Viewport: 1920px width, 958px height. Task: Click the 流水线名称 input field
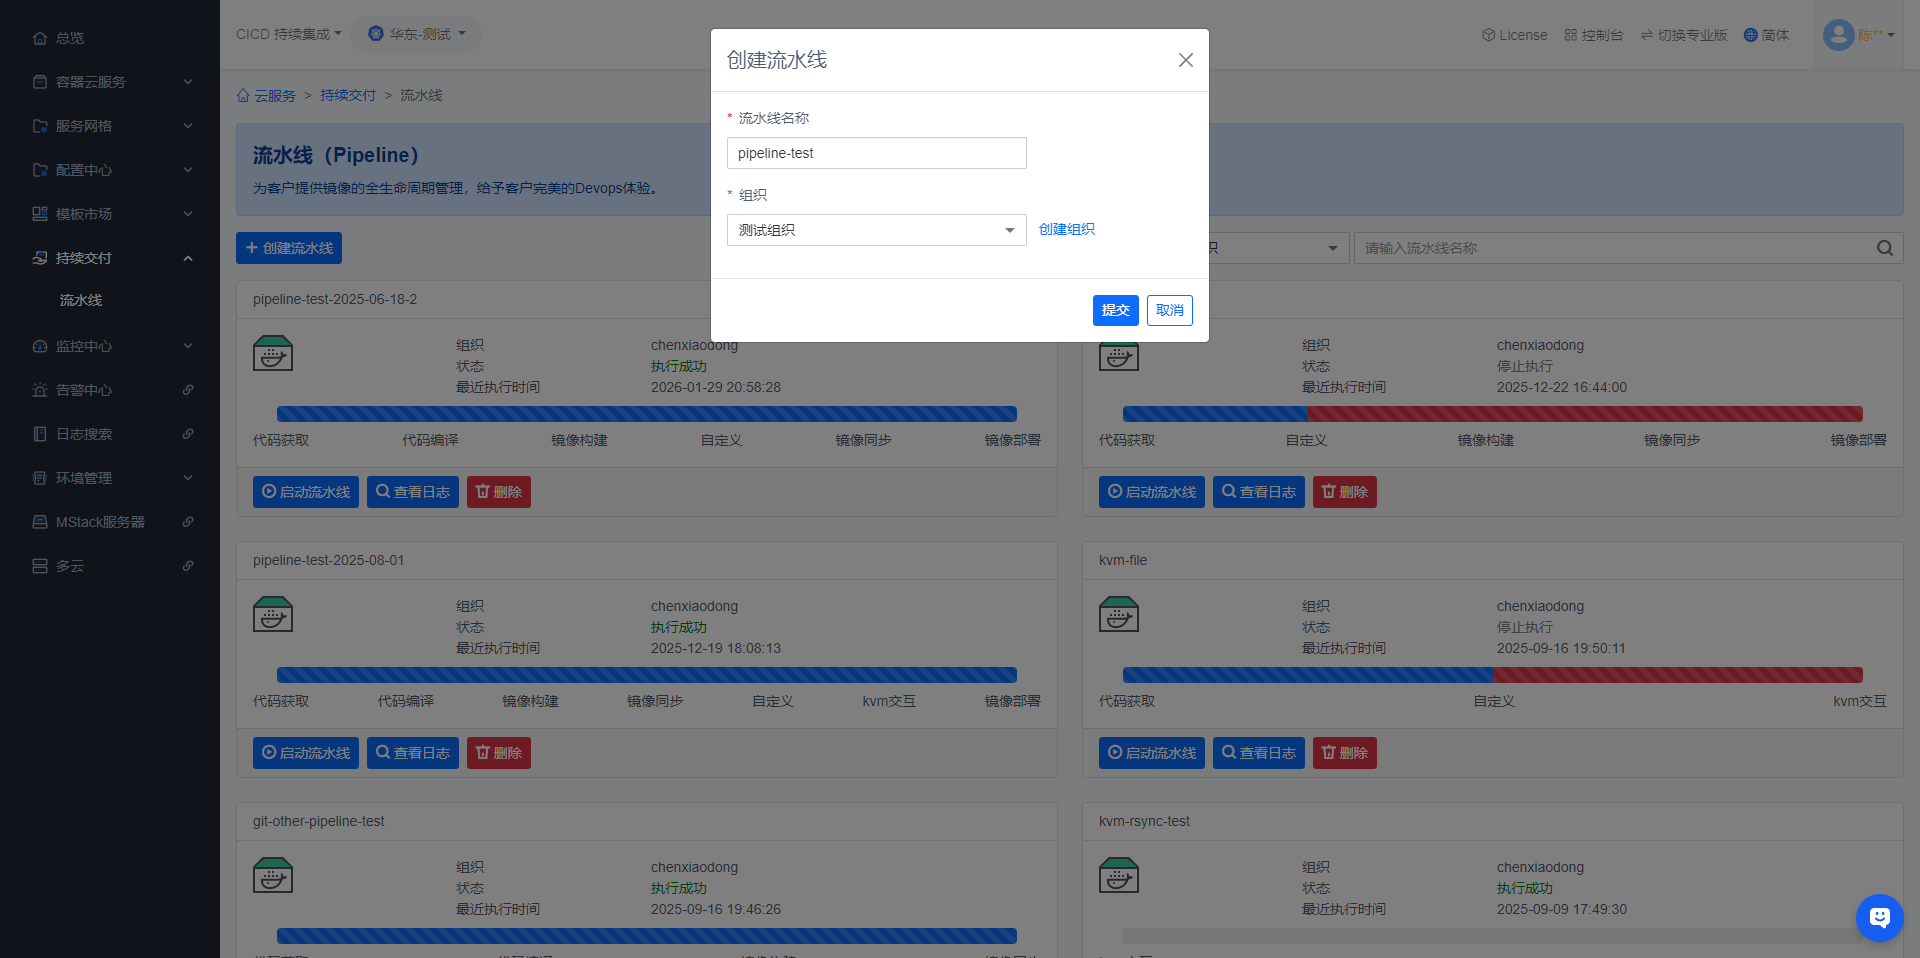876,153
